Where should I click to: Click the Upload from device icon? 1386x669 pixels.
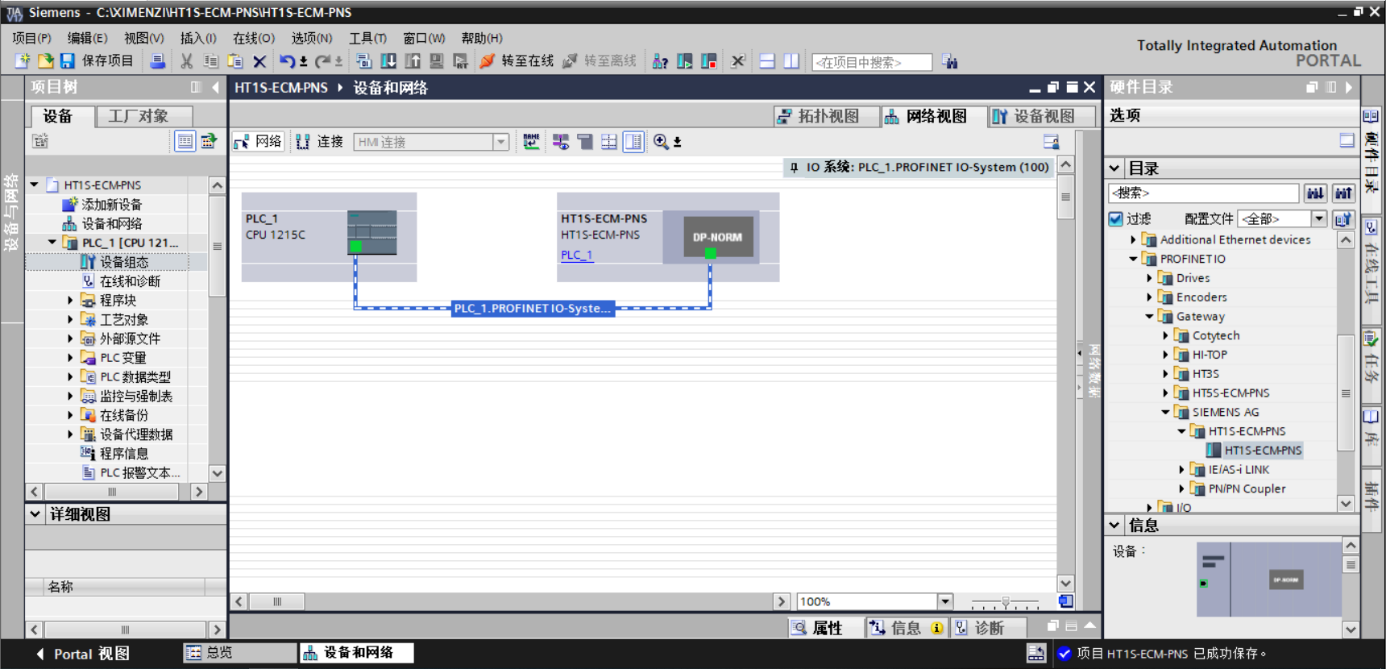coord(412,61)
